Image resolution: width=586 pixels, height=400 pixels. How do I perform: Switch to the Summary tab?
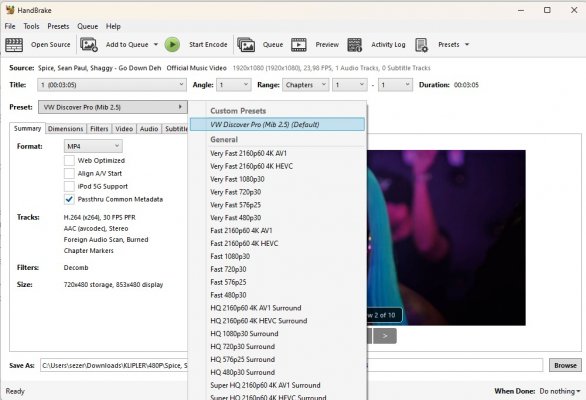coord(27,128)
